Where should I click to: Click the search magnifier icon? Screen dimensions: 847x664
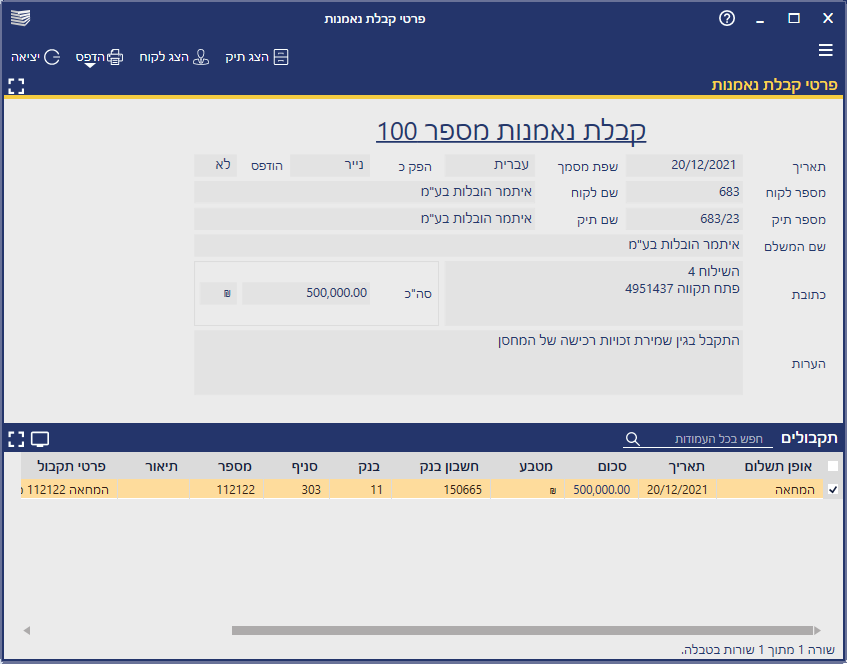click(633, 439)
